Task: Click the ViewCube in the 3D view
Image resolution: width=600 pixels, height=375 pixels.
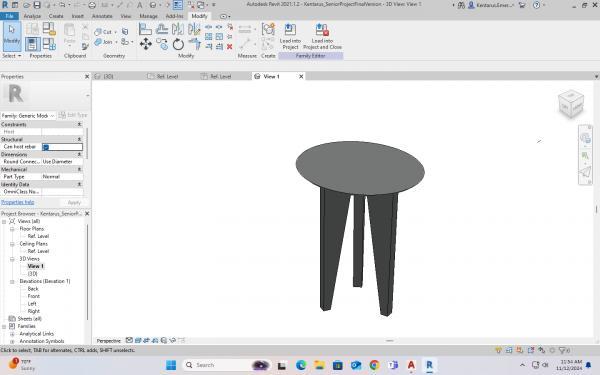Action: pyautogui.click(x=571, y=104)
